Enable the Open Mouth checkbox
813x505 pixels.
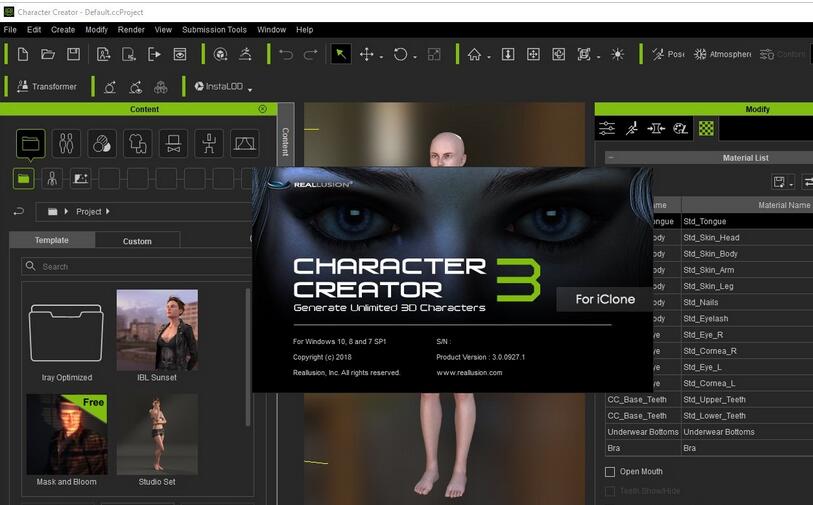pos(610,471)
